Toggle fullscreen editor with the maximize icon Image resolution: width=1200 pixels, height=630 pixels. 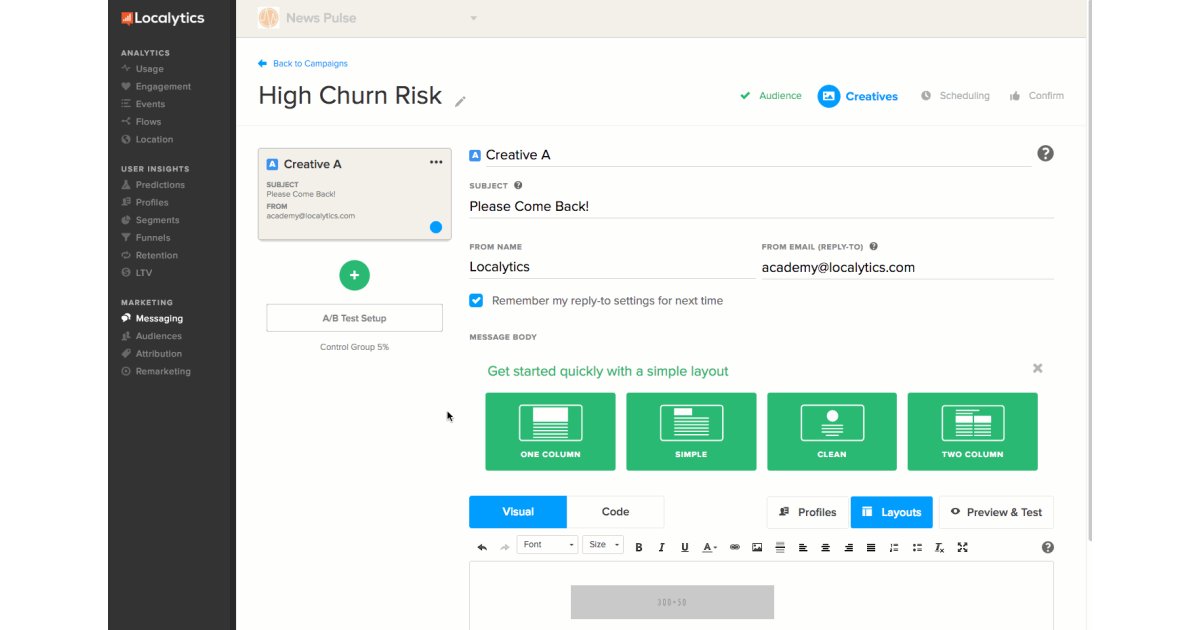point(962,547)
